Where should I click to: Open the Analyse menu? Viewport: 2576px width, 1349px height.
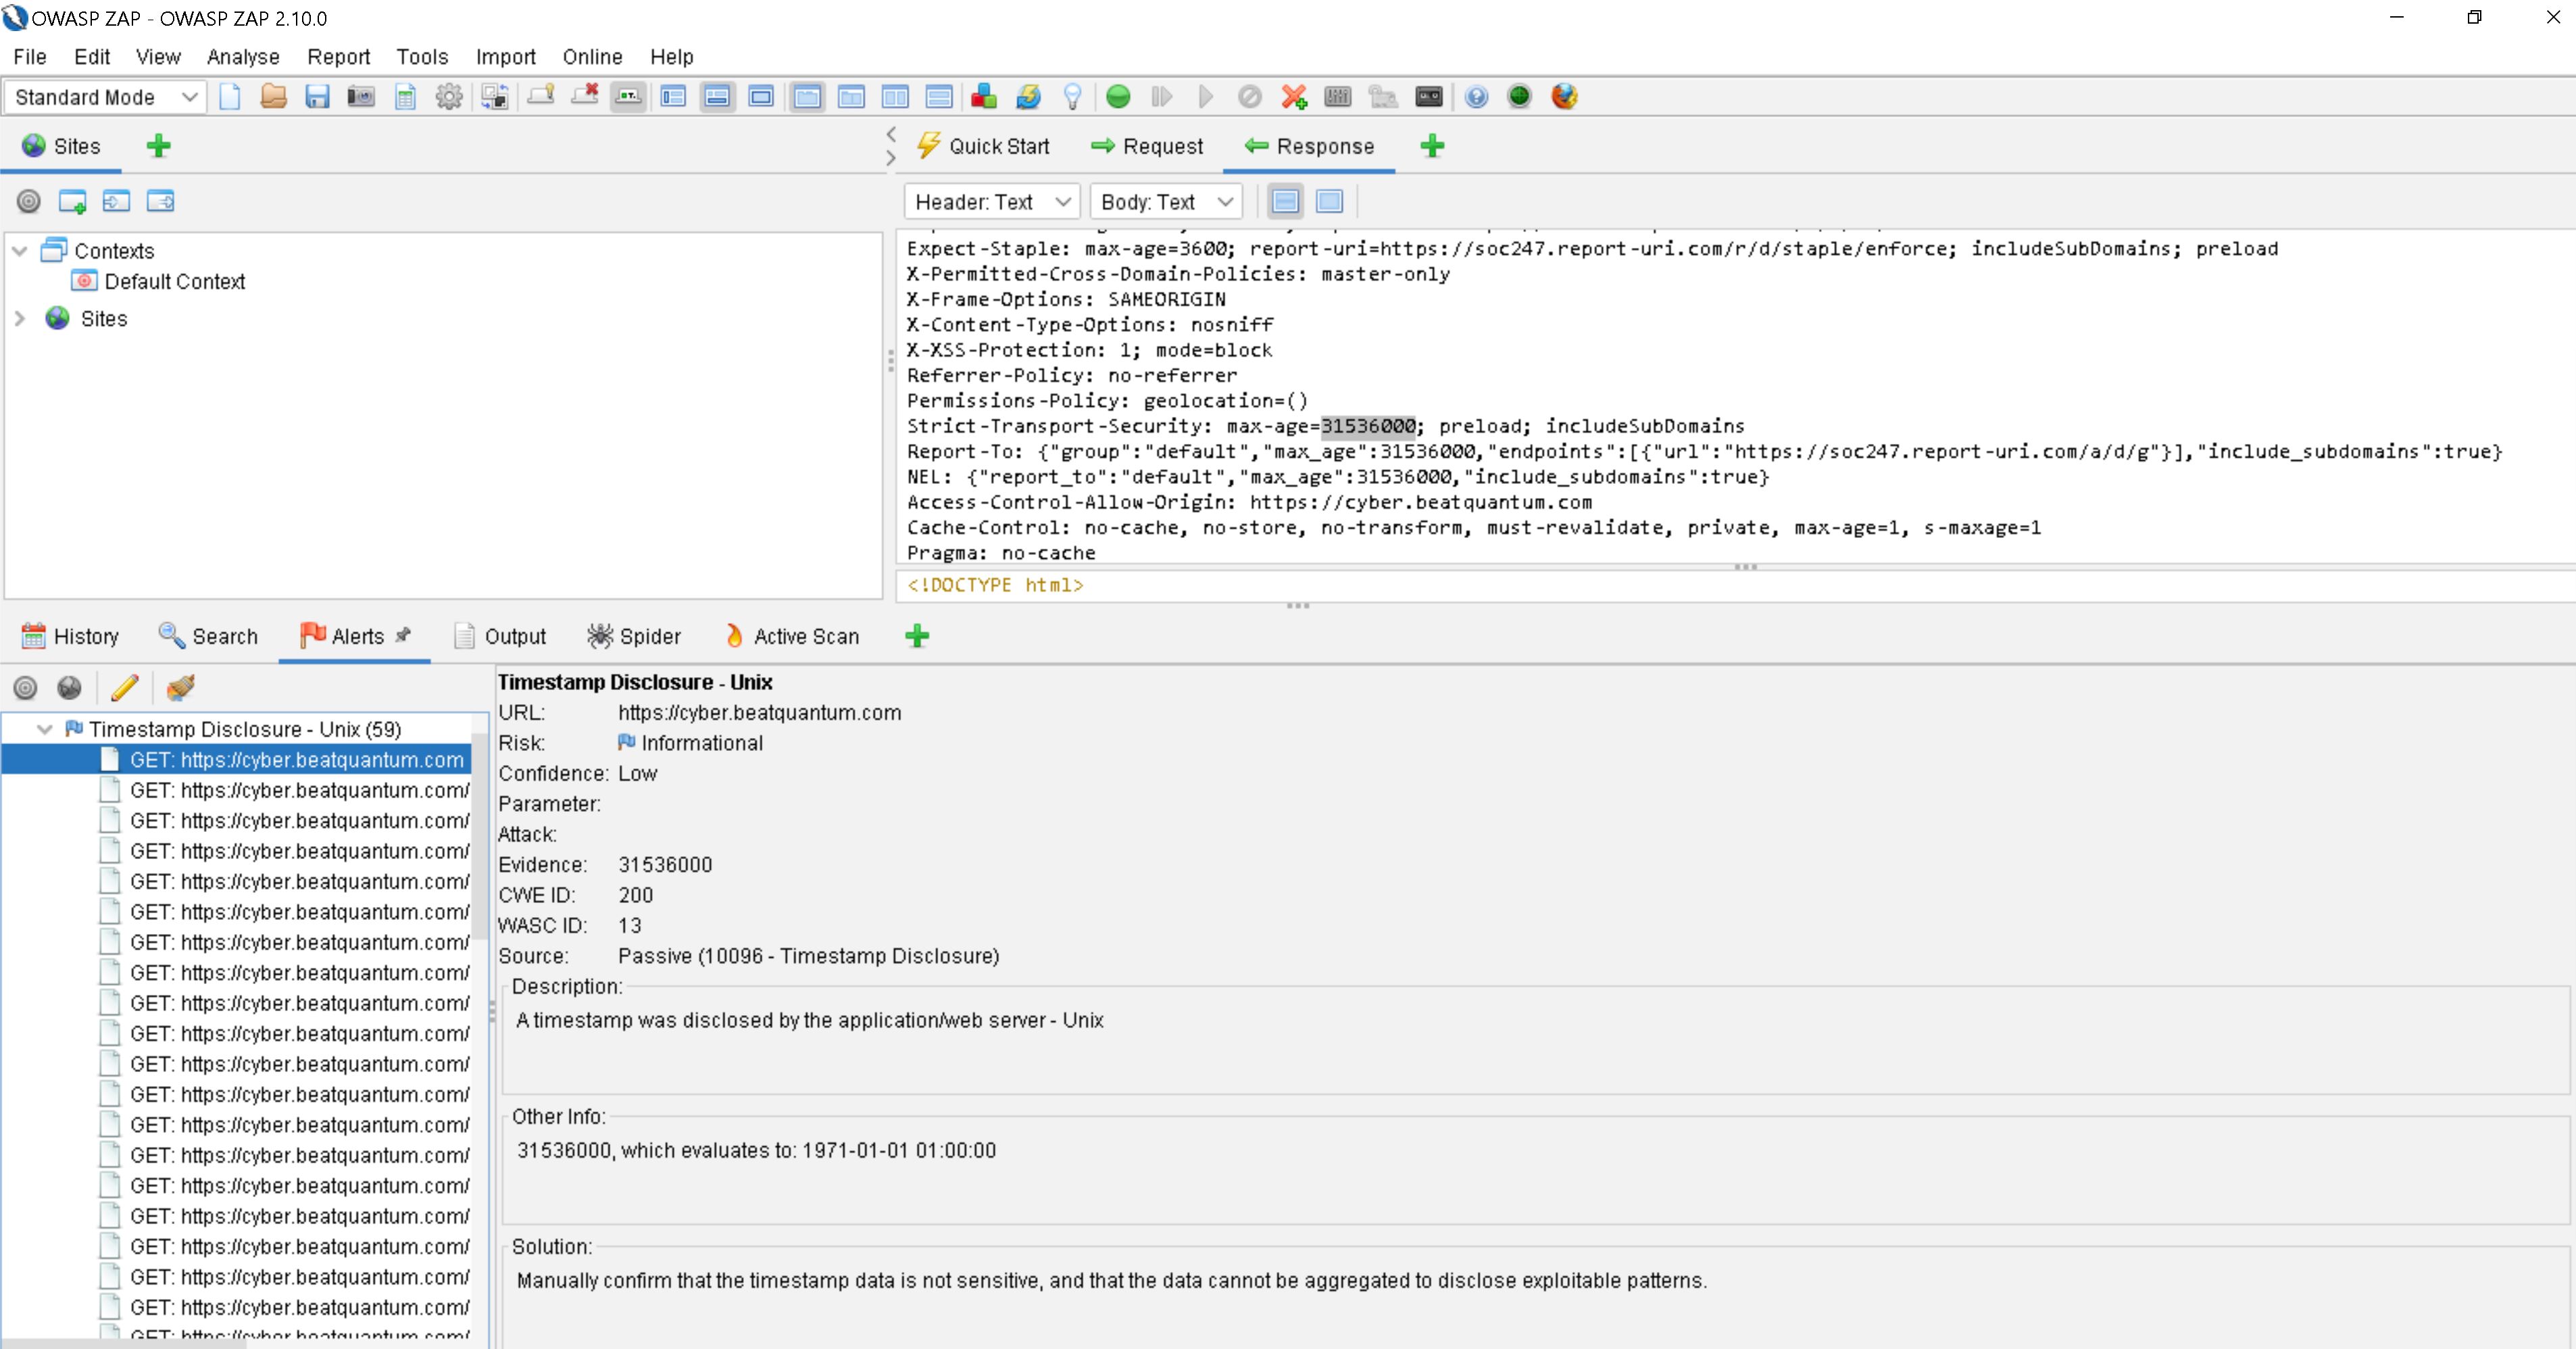243,57
